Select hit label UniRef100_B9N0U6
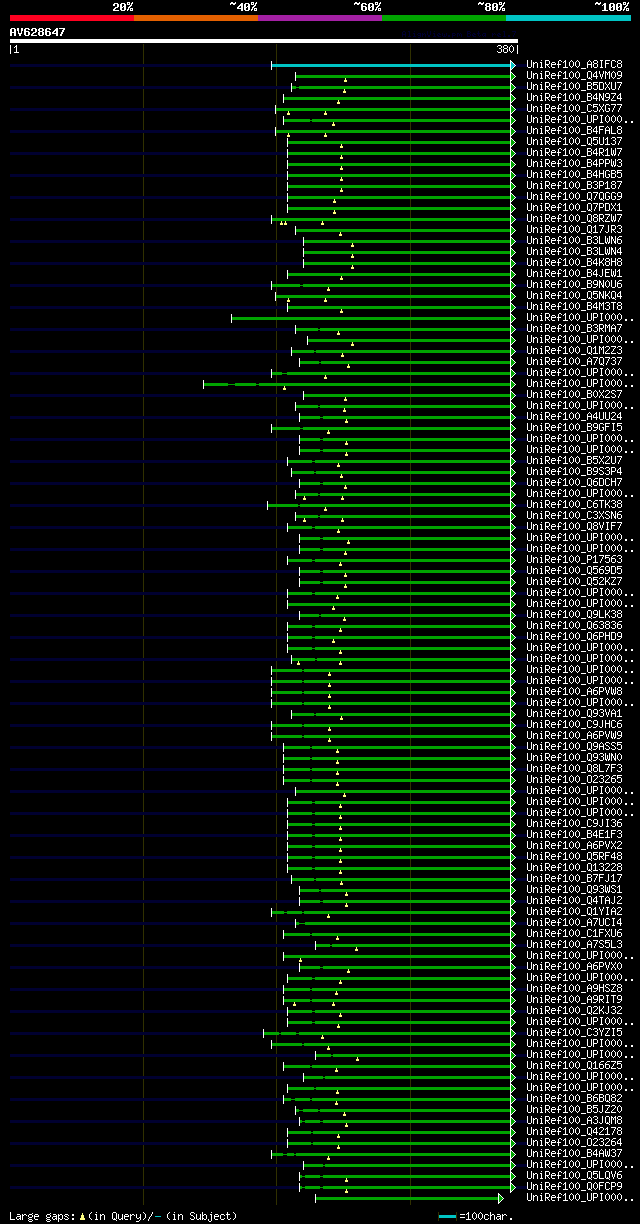Viewport: 640px width, 1224px height. pos(574,285)
